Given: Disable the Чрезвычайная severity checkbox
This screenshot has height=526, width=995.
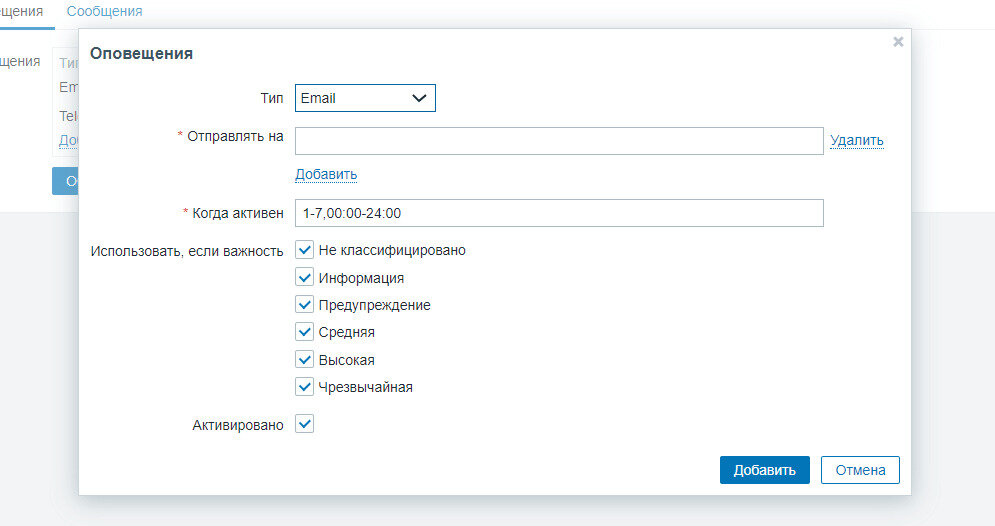Looking at the screenshot, I should (x=305, y=386).
